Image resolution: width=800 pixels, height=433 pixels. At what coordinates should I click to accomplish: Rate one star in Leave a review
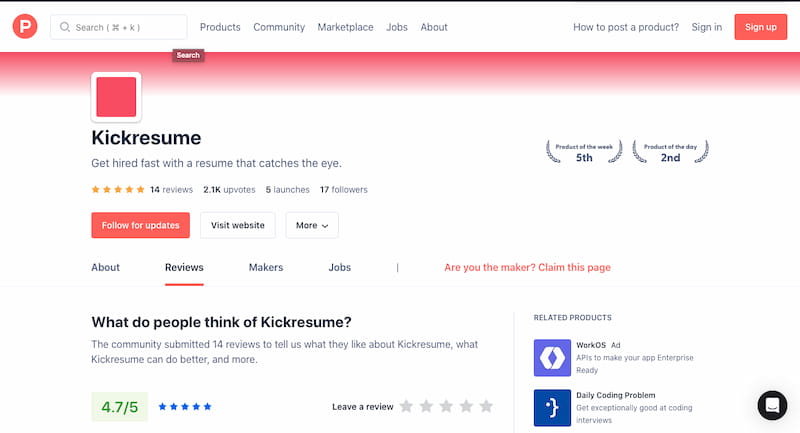(x=406, y=406)
